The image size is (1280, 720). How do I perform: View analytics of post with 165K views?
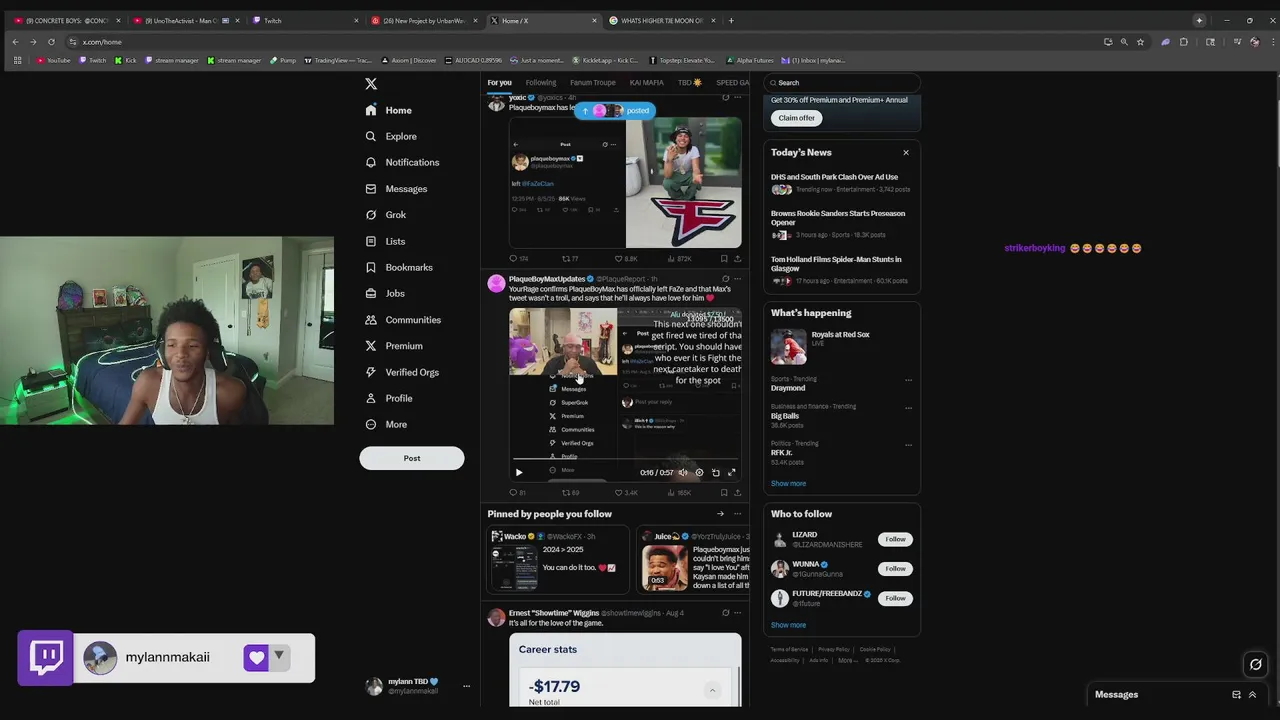[679, 492]
